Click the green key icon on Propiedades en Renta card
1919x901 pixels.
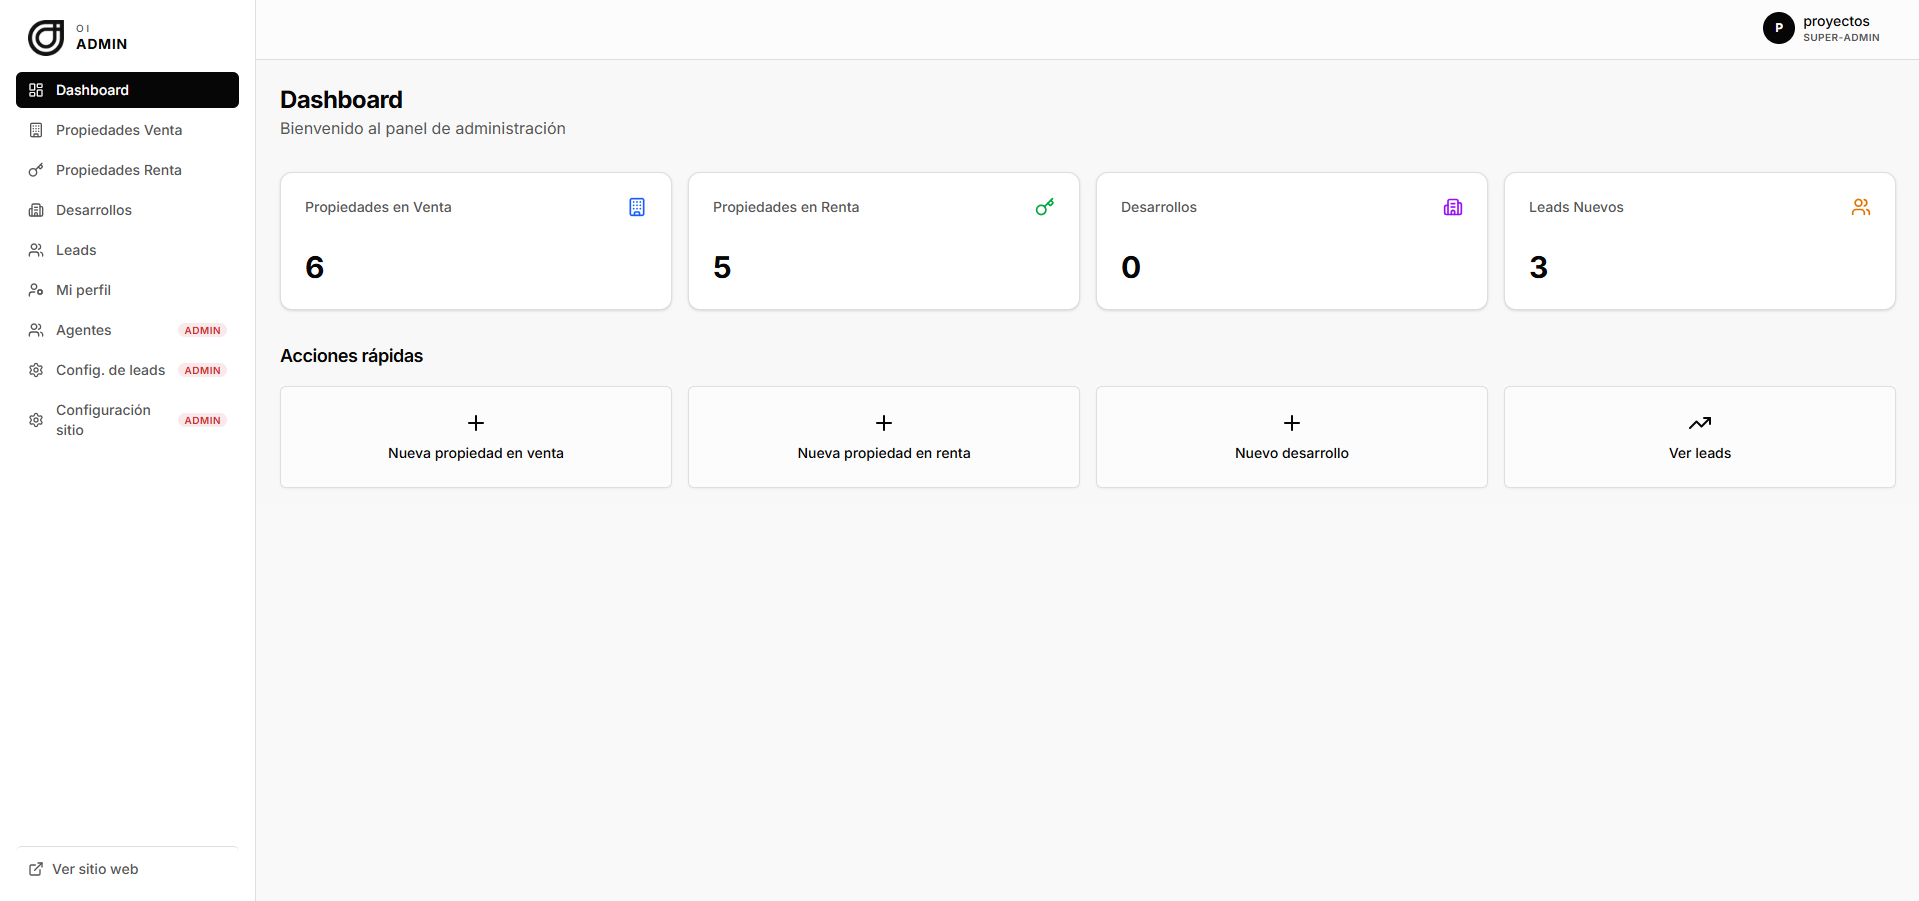point(1045,207)
